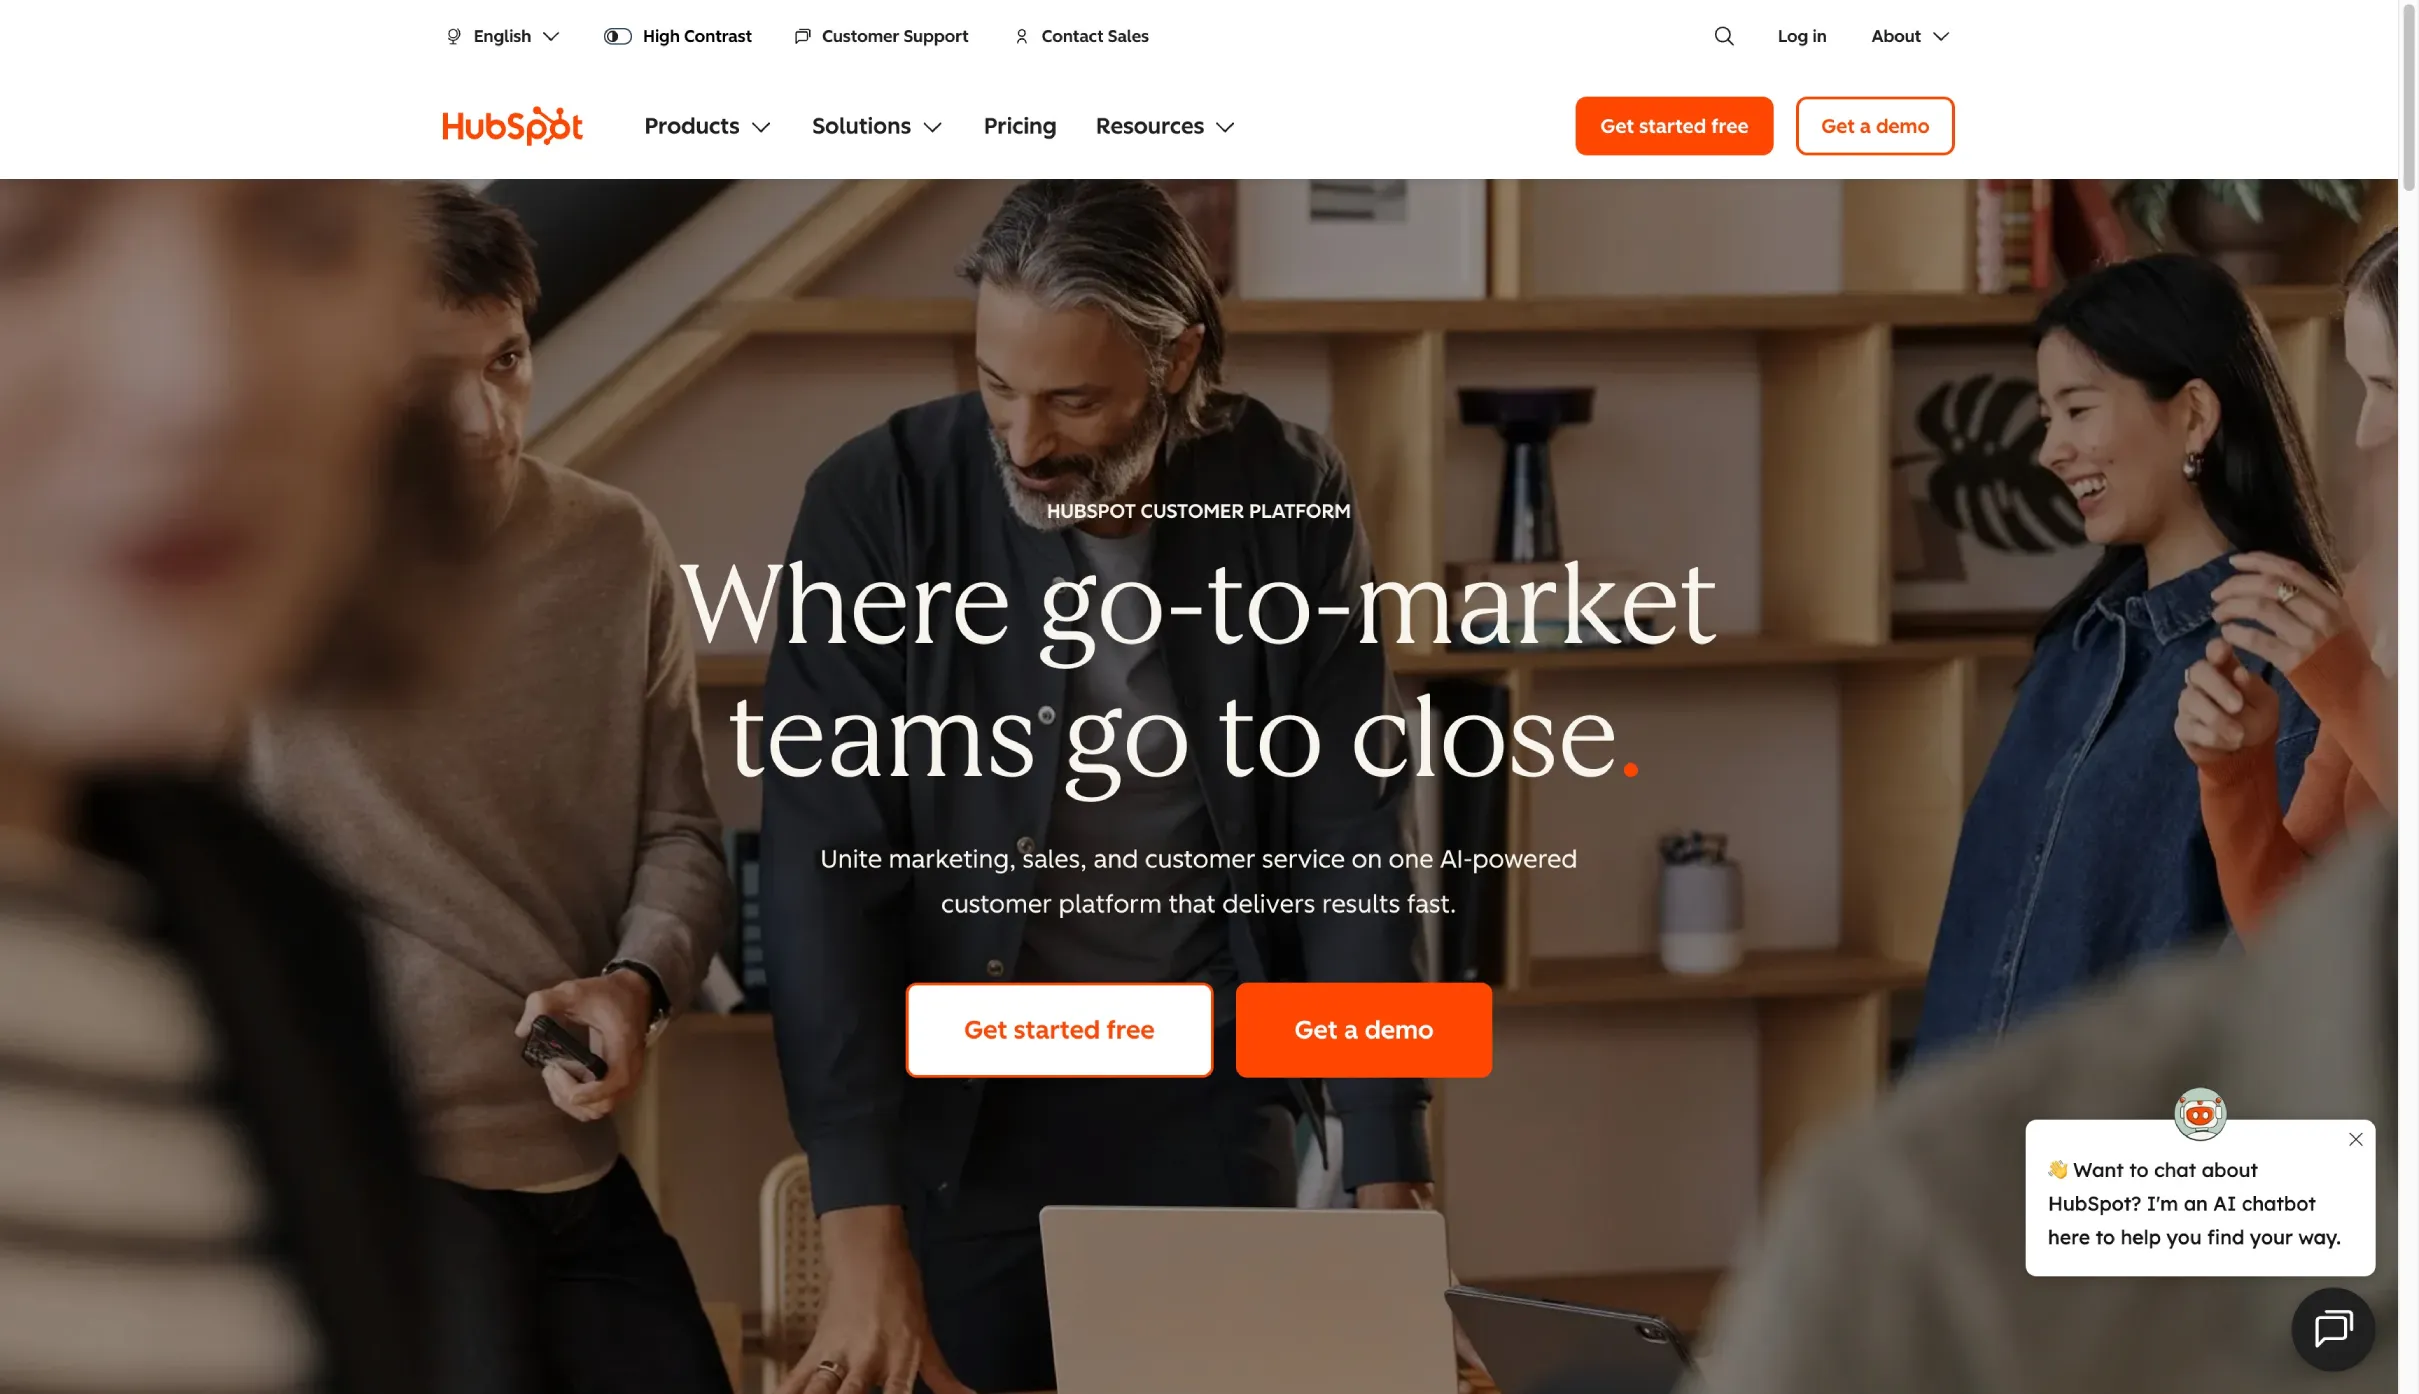Open the Products menu
Image resolution: width=2419 pixels, height=1394 pixels.
coord(707,126)
